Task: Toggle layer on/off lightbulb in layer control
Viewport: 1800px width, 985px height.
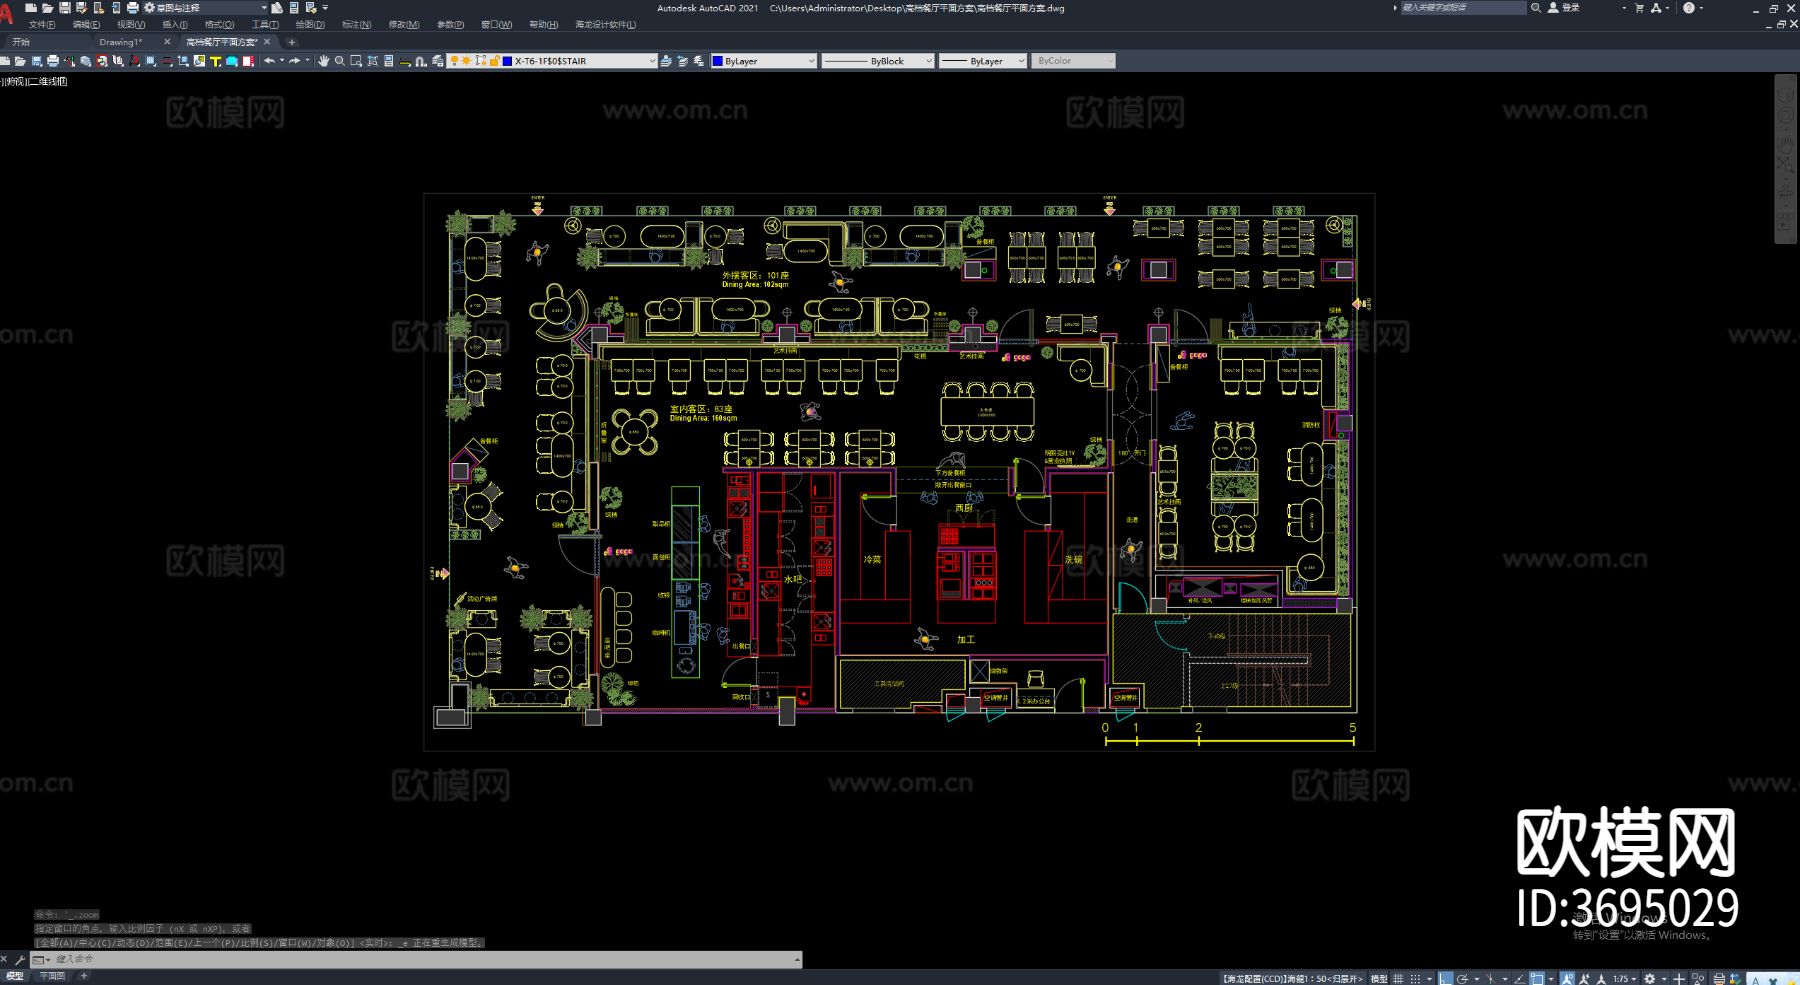Action: coord(454,61)
